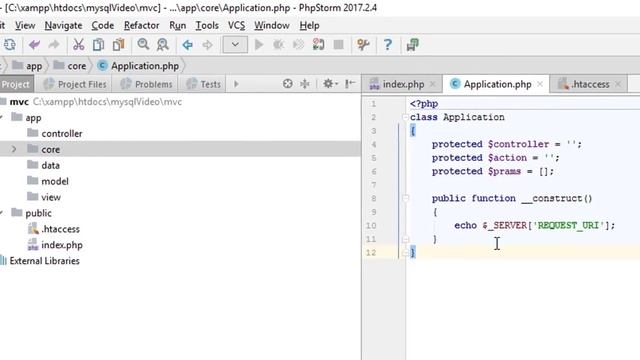Screen dimensions: 640x360
Task: Select the Project view tab
Action: (x=16, y=84)
